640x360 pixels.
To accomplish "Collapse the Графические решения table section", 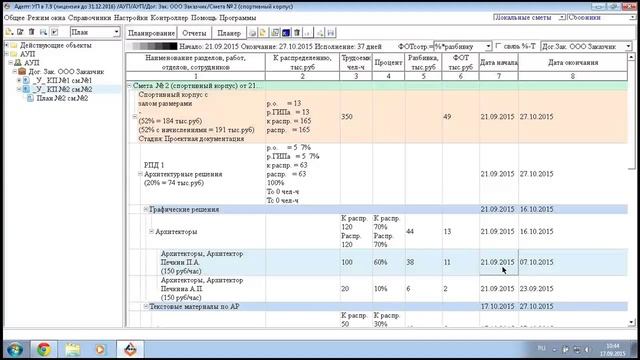I will 146,209.
